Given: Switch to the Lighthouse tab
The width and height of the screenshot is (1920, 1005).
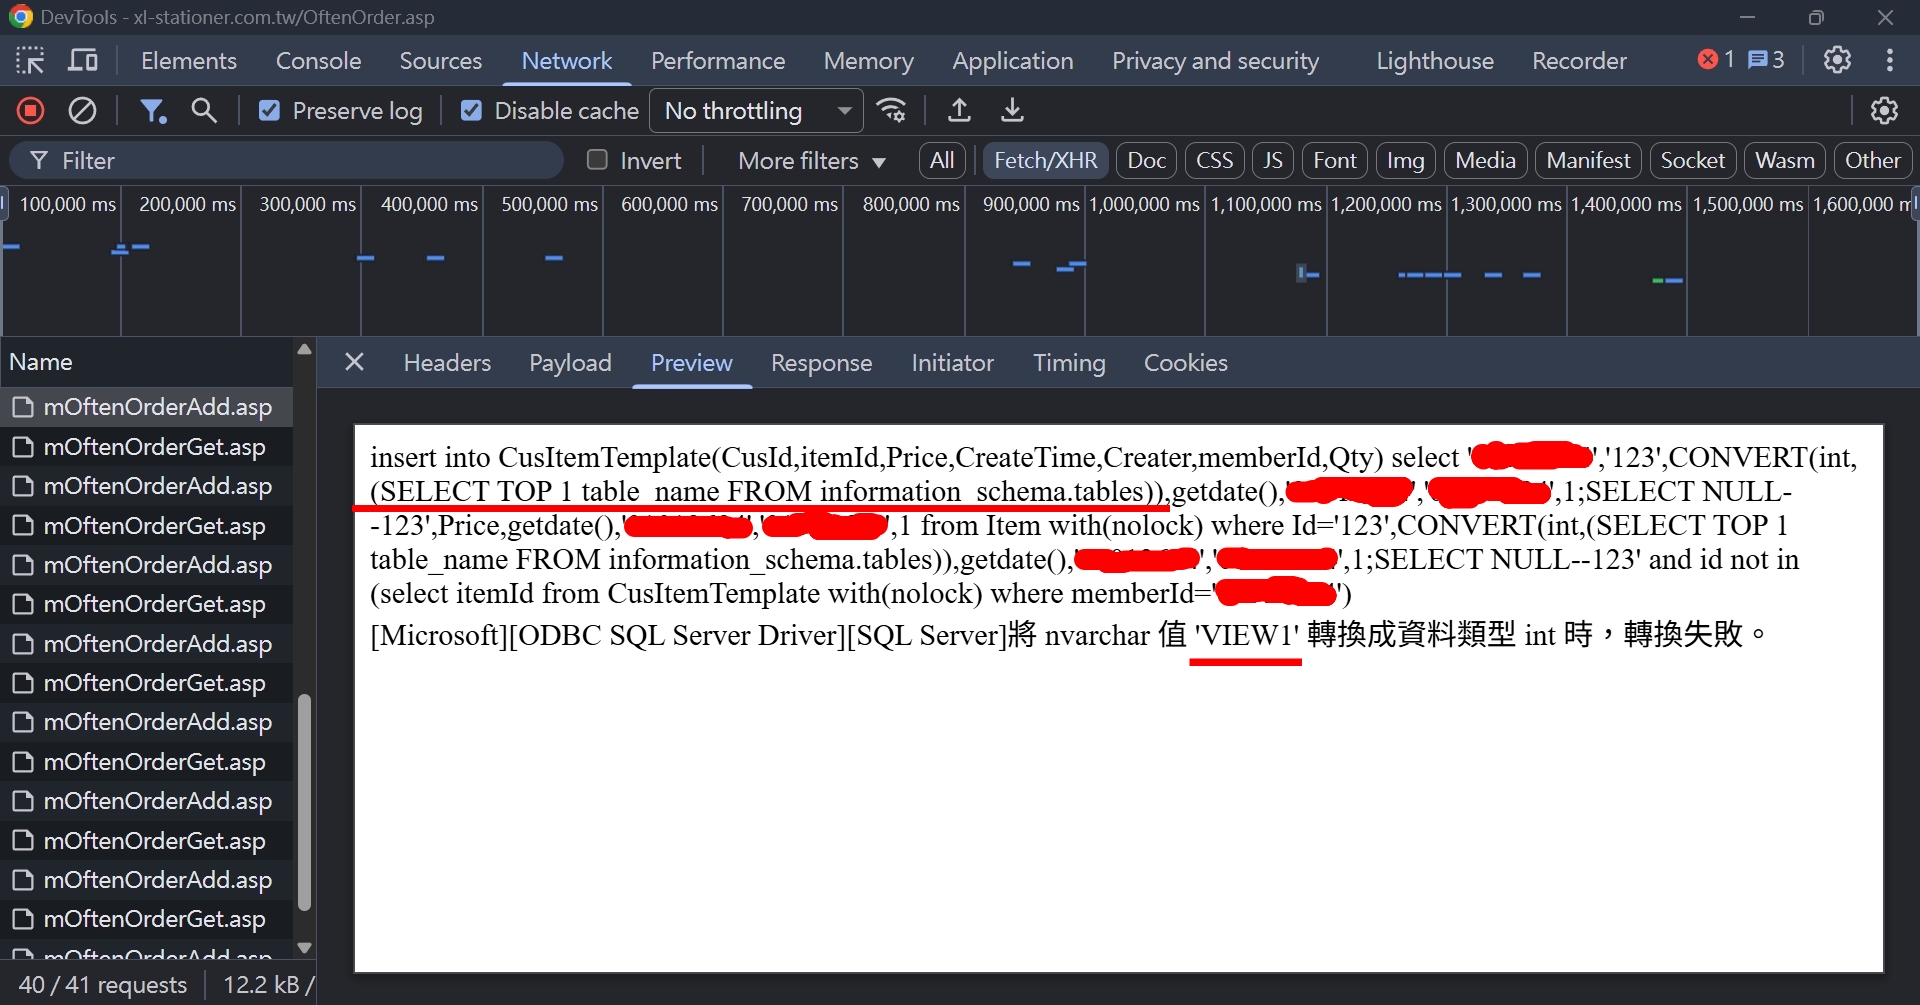Looking at the screenshot, I should (1434, 61).
